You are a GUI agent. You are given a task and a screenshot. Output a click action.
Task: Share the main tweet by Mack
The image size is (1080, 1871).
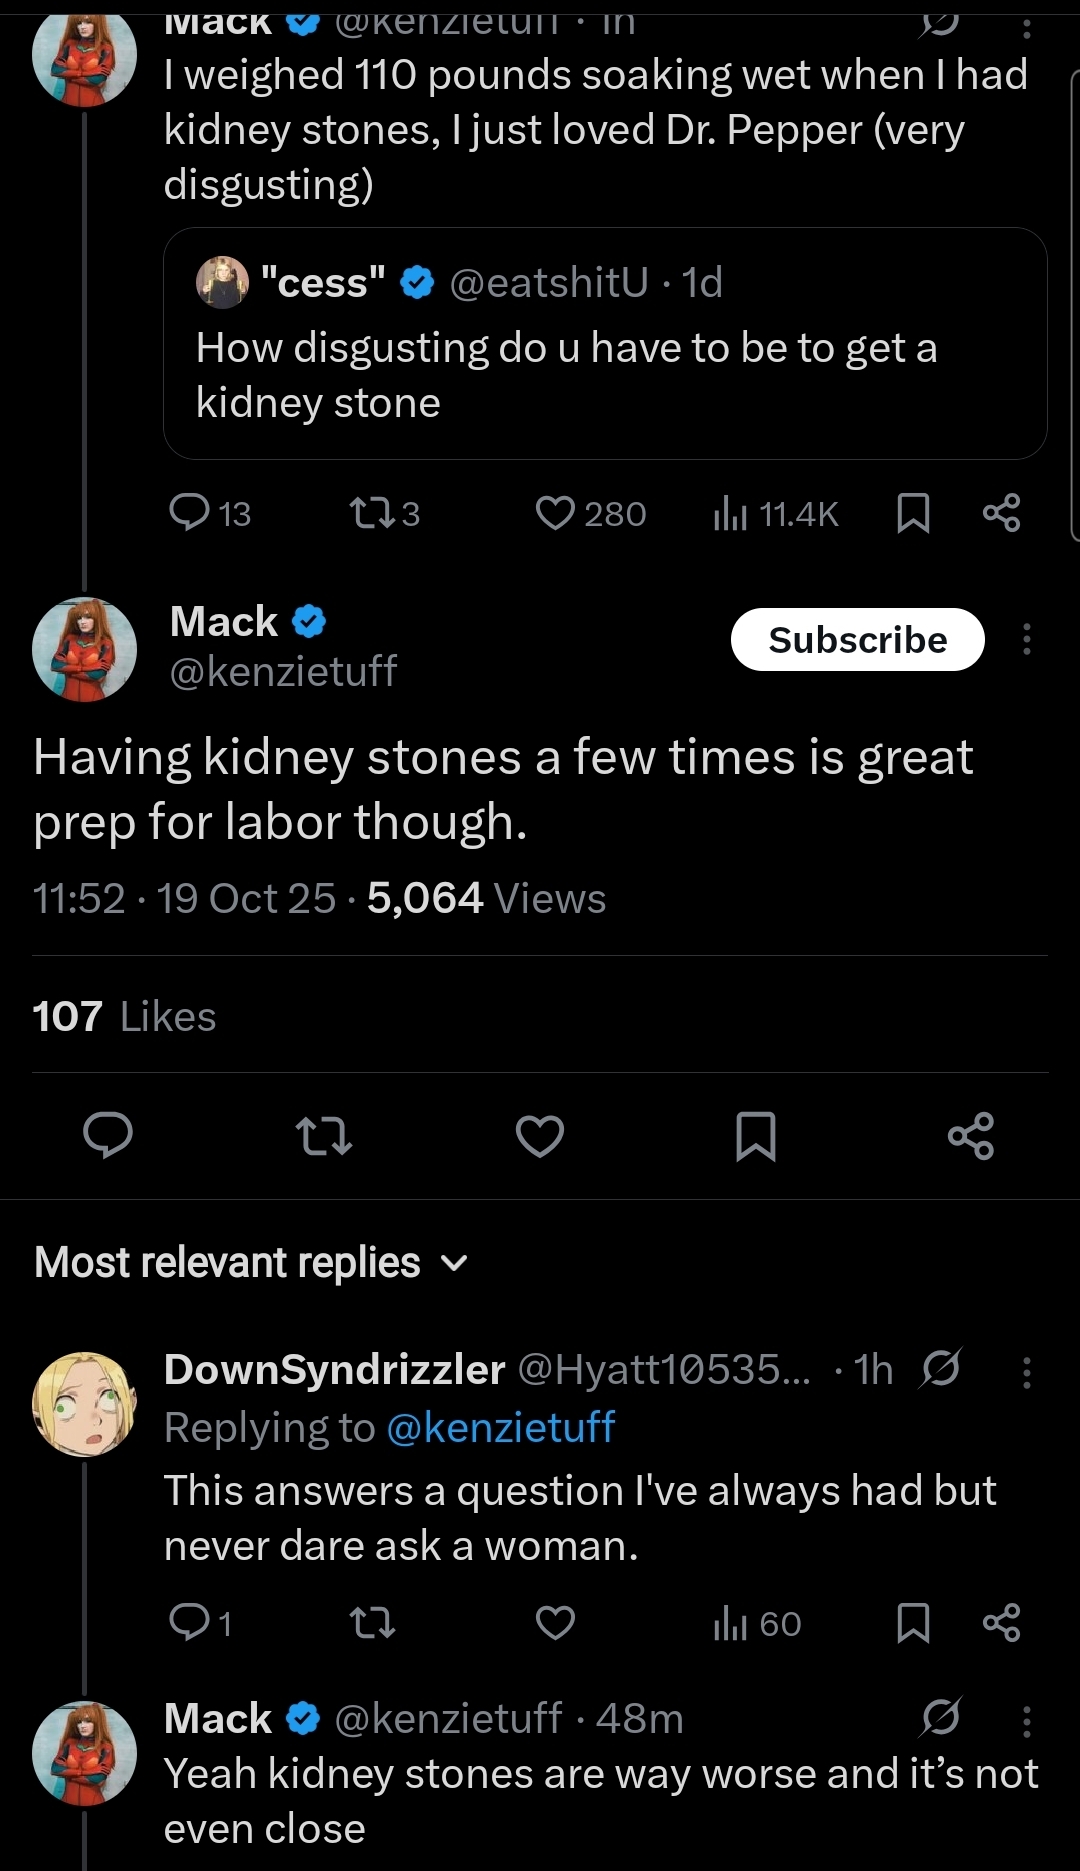coord(970,1136)
